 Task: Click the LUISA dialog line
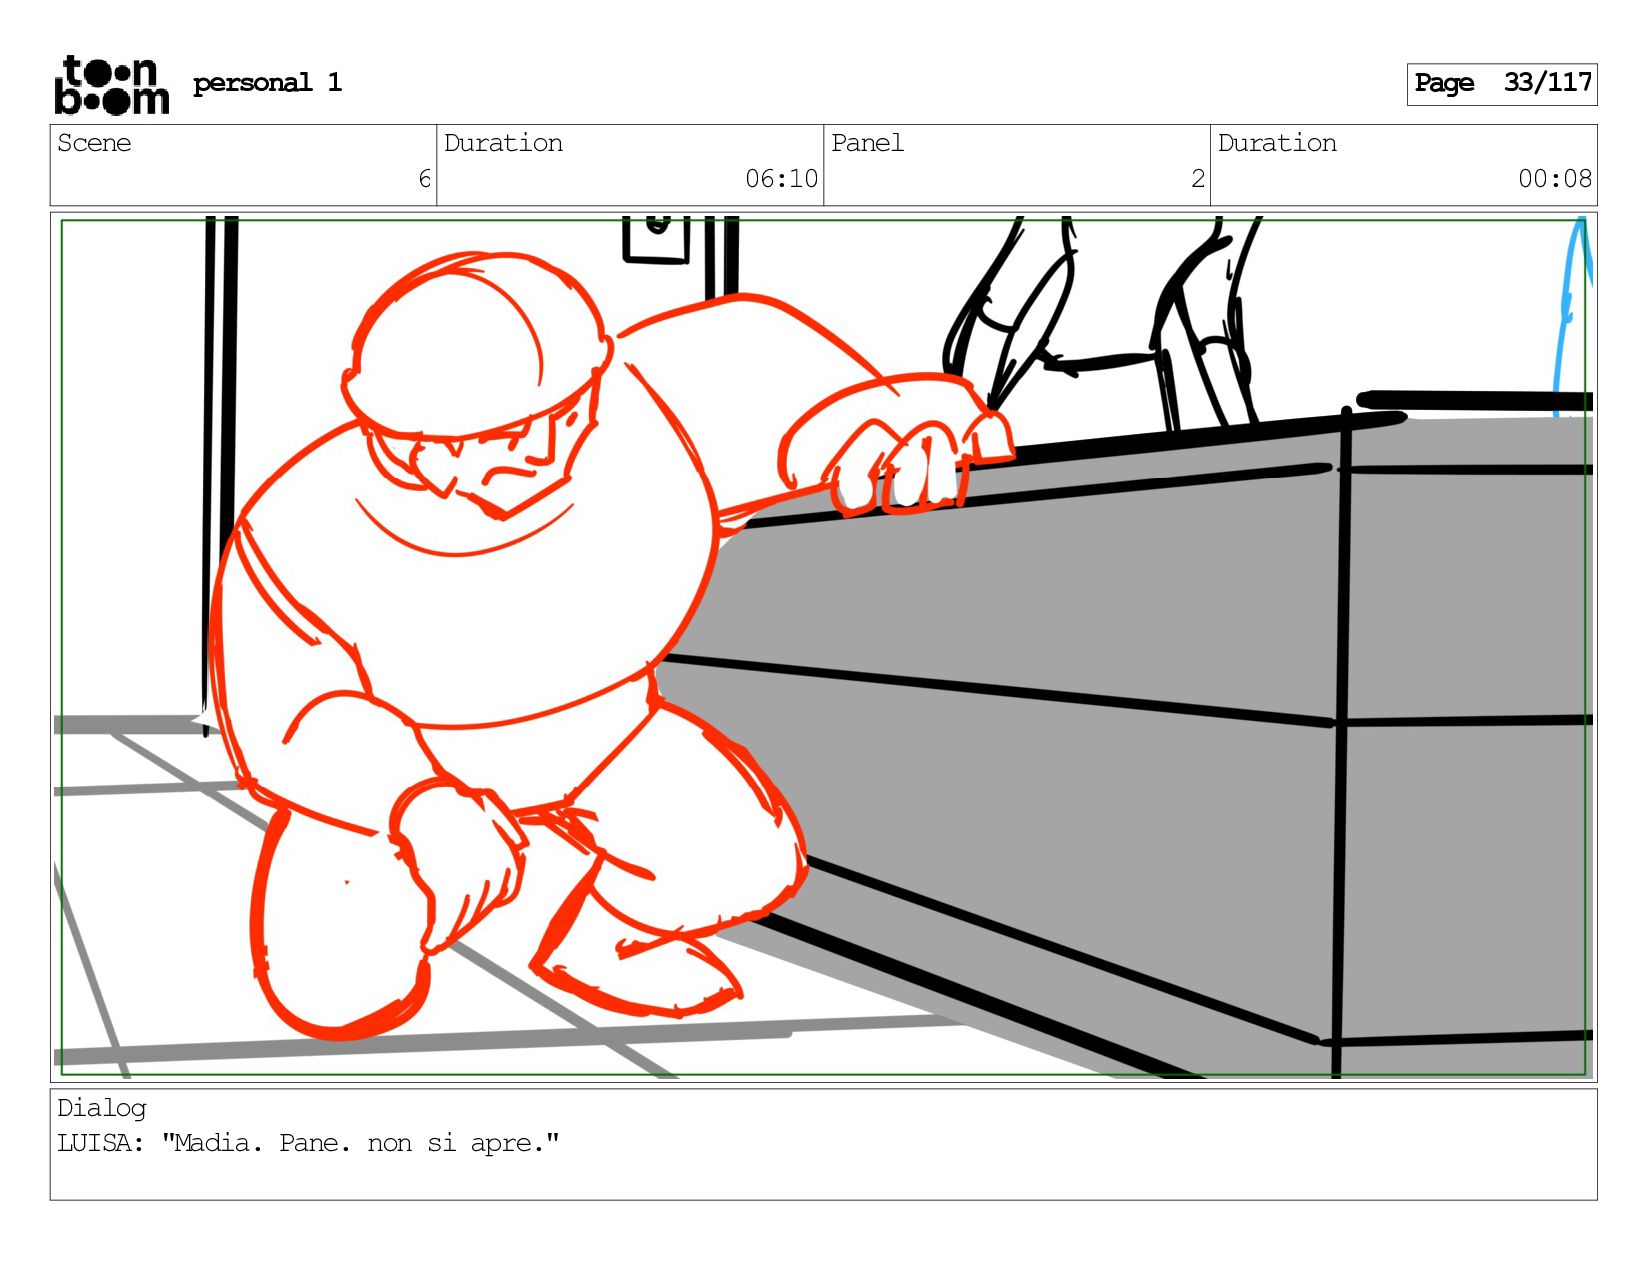308,1143
